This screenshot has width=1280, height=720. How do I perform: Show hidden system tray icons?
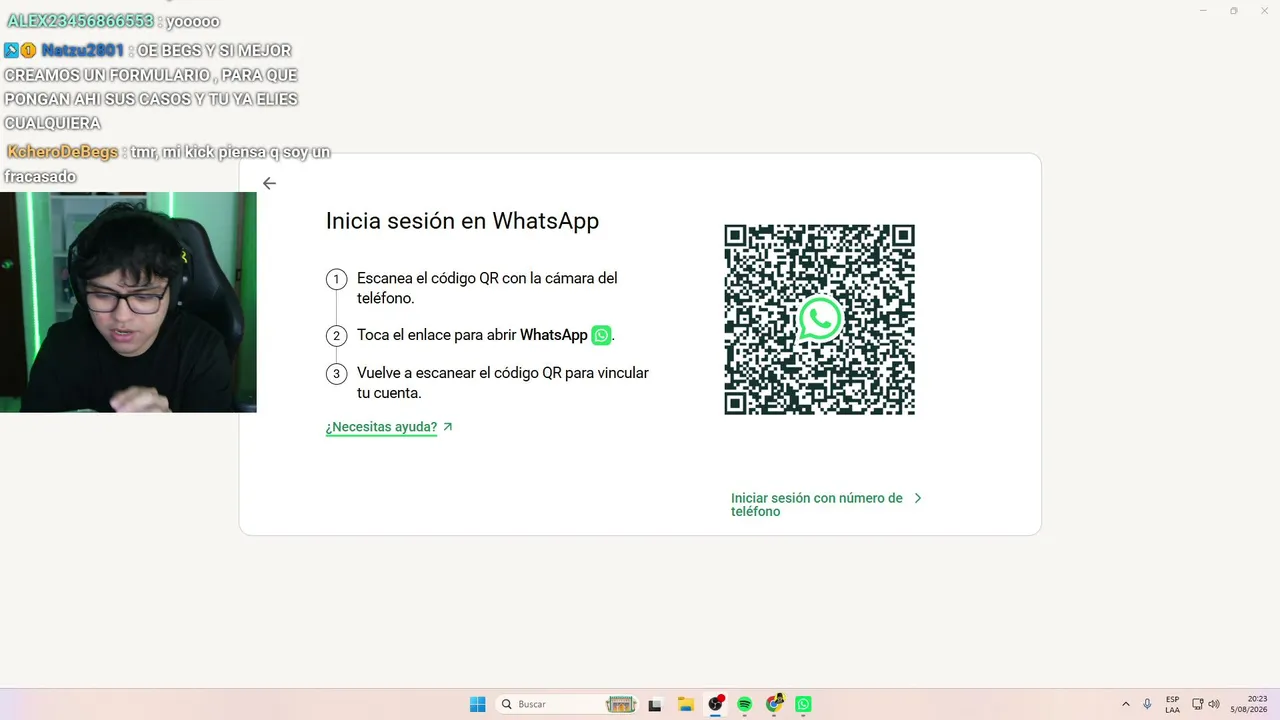pyautogui.click(x=1126, y=704)
